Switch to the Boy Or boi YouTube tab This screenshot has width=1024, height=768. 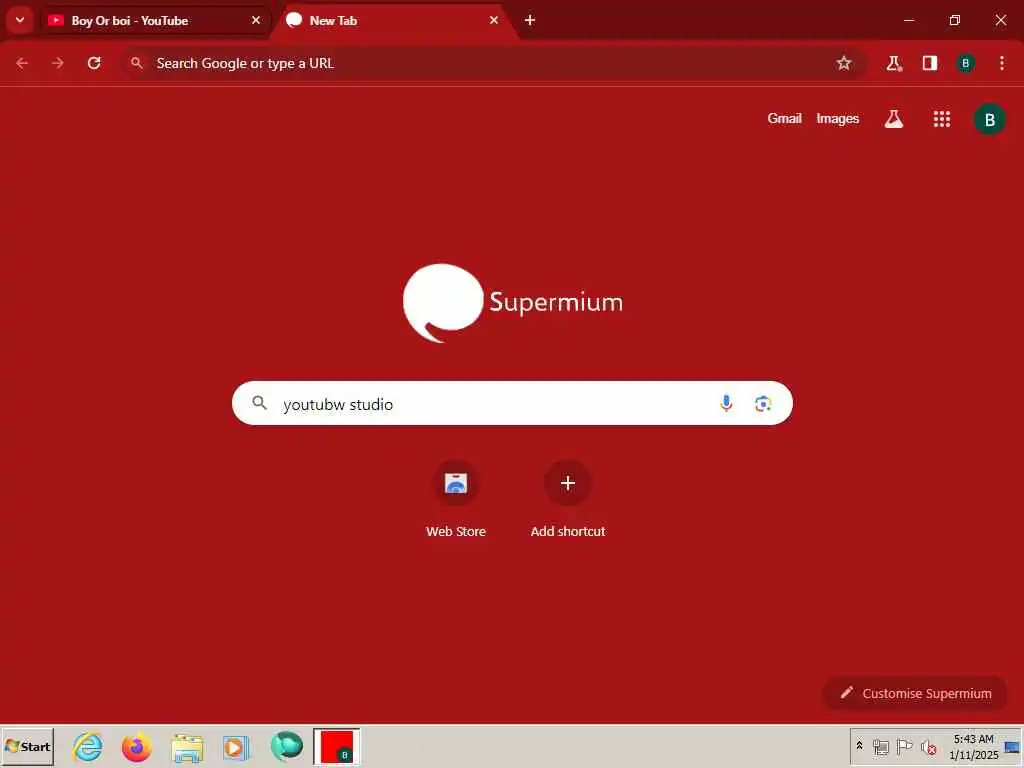(154, 21)
